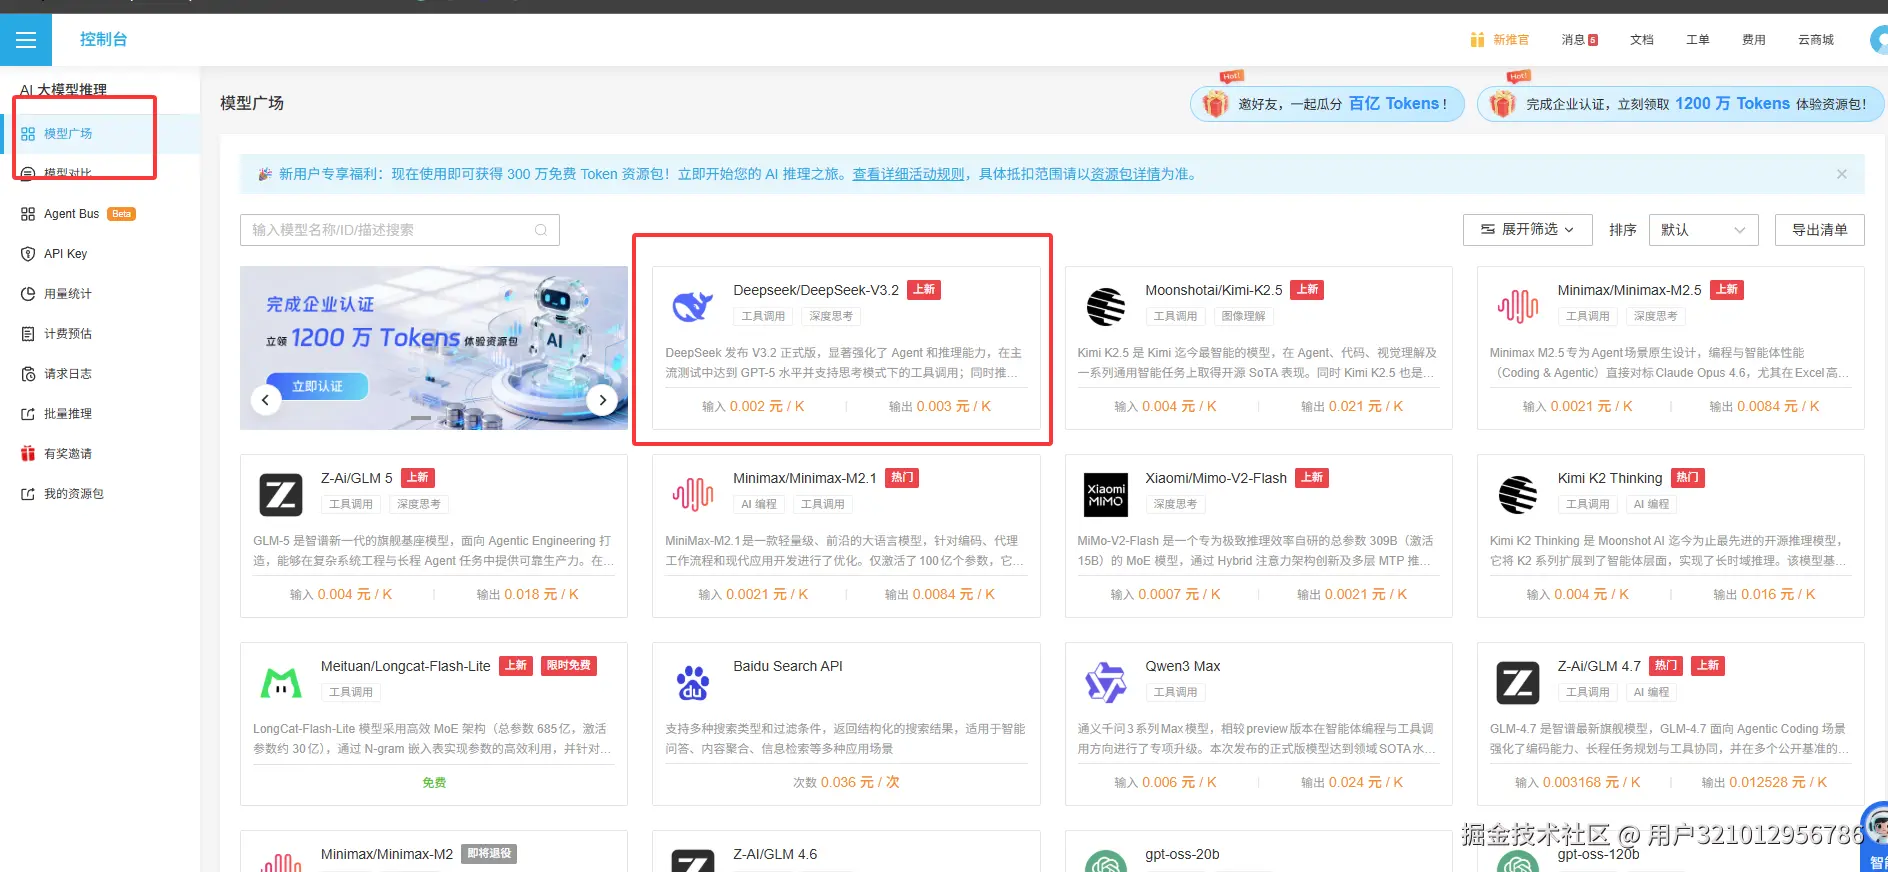Viewport: 1888px width, 872px height.
Task: Click the 用量统计 chart icon
Action: click(x=28, y=294)
